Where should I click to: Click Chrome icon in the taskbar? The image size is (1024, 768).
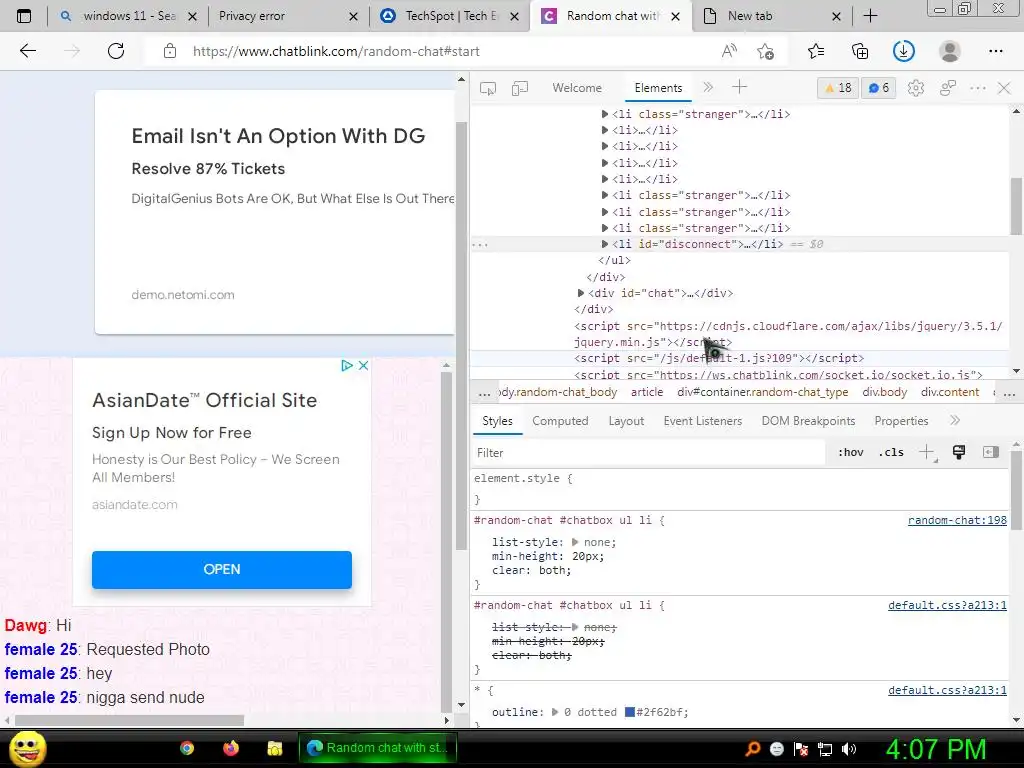pos(187,748)
